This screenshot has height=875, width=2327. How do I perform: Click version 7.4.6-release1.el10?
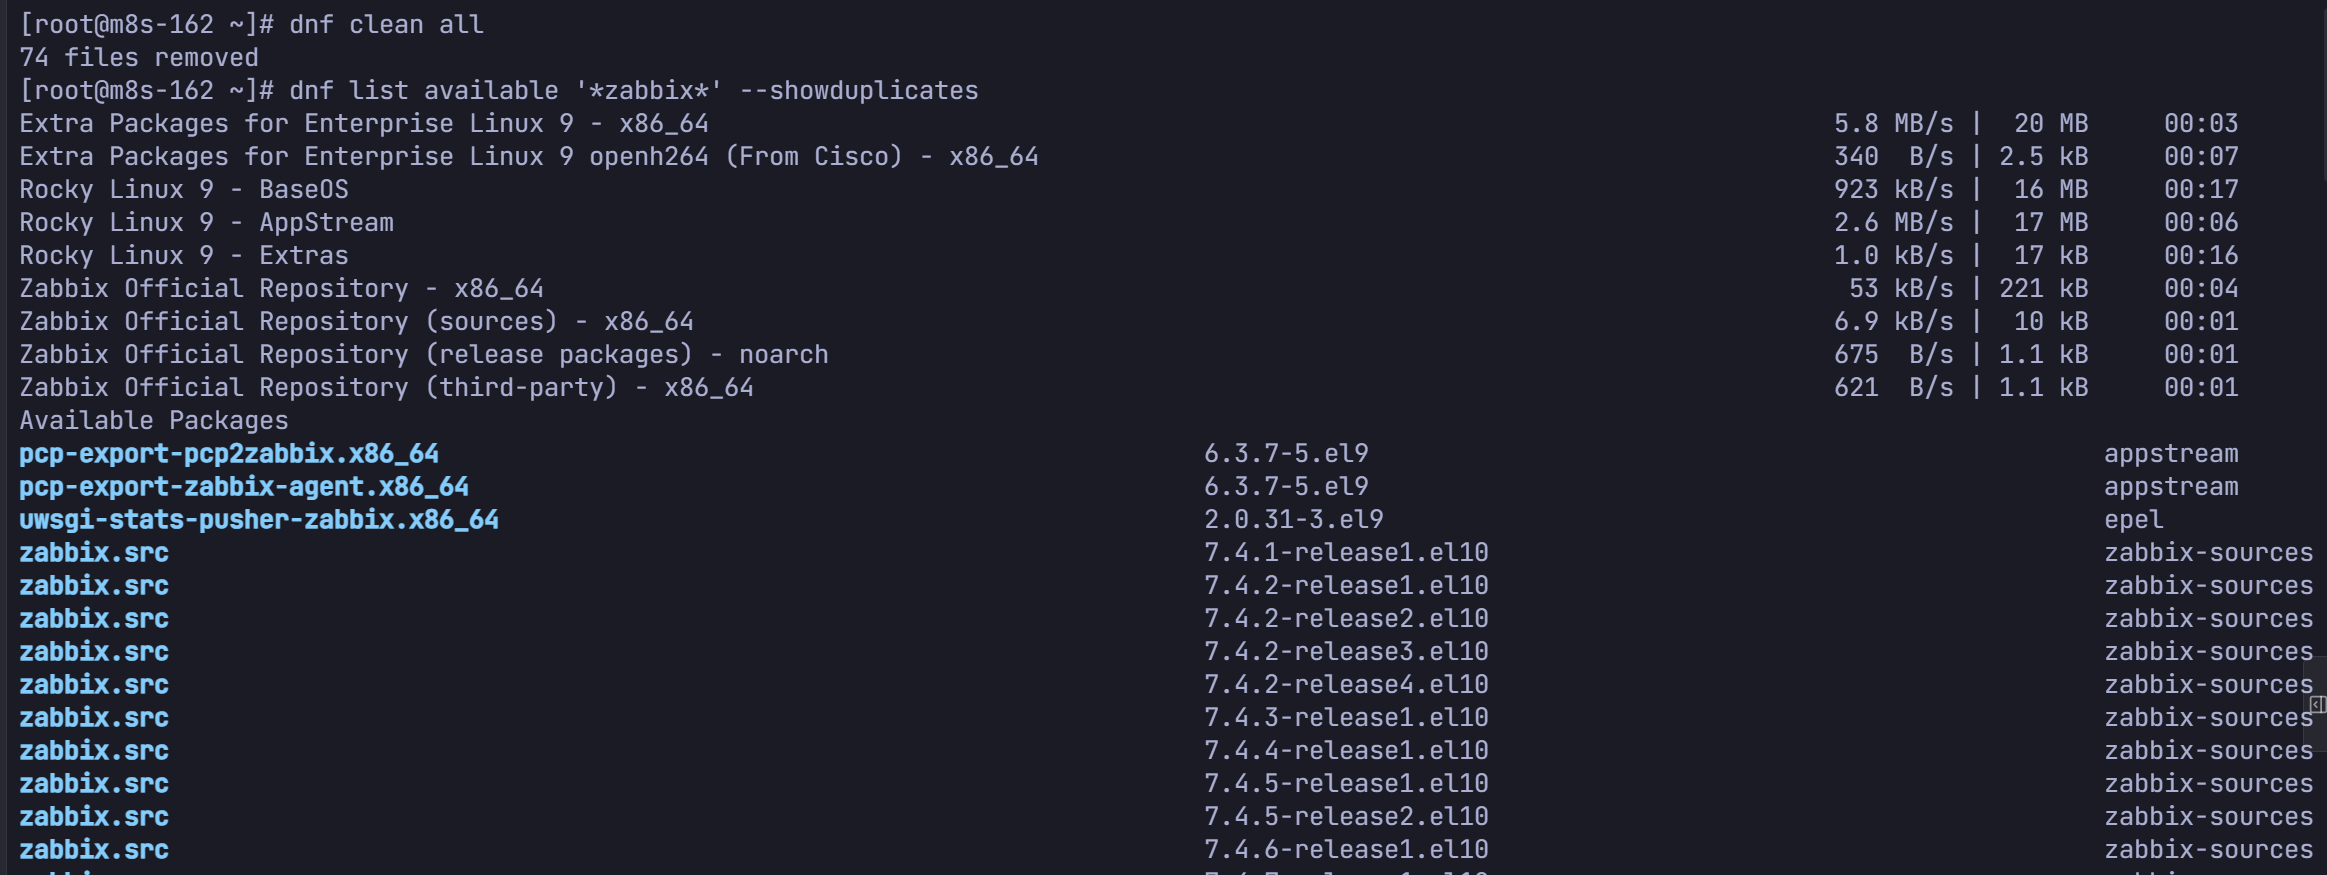coord(1346,849)
